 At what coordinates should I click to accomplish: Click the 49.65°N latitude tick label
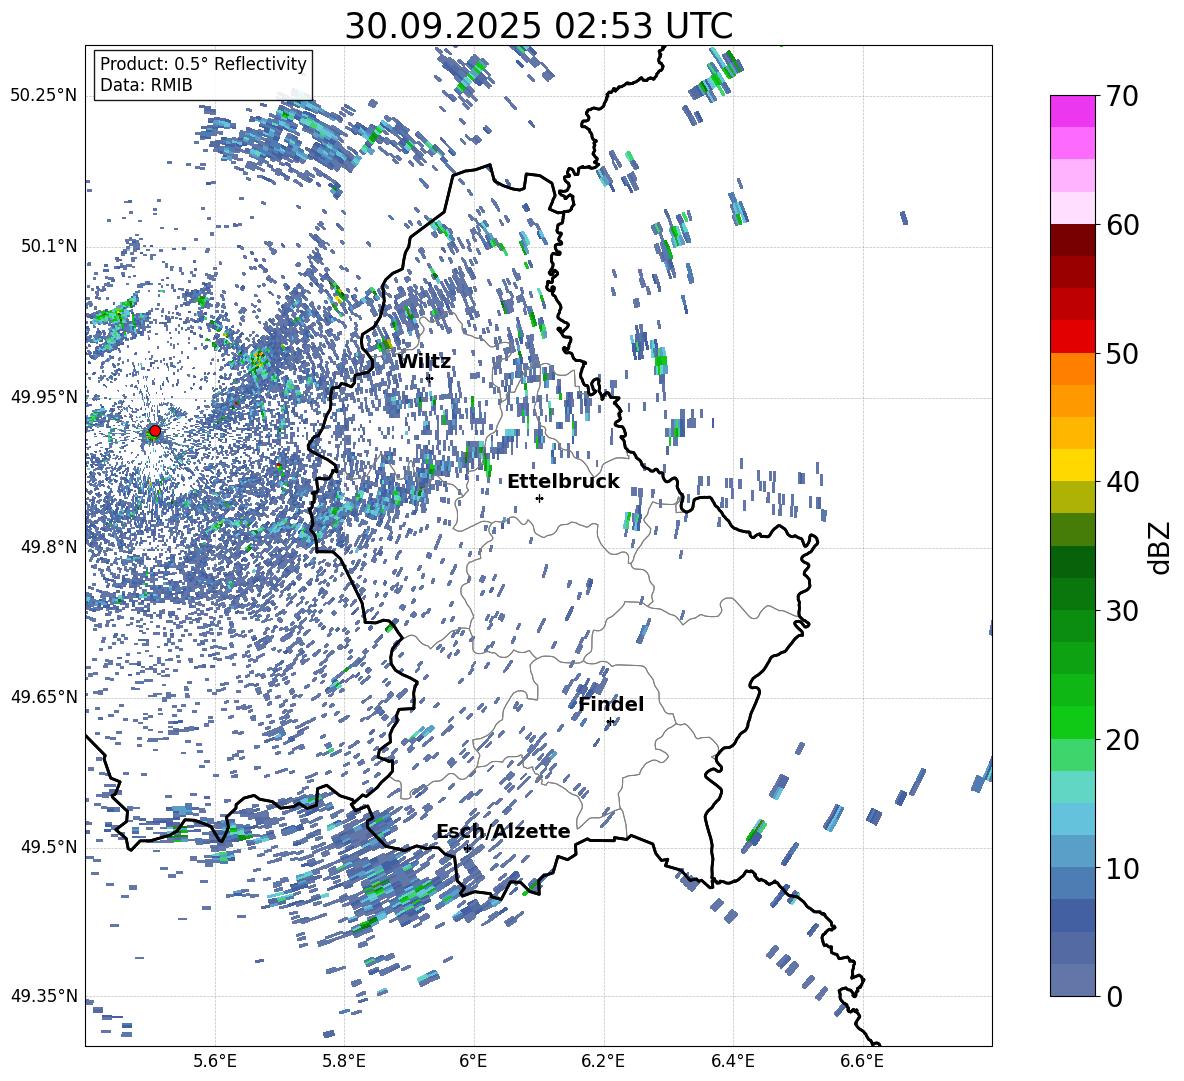pos(44,696)
